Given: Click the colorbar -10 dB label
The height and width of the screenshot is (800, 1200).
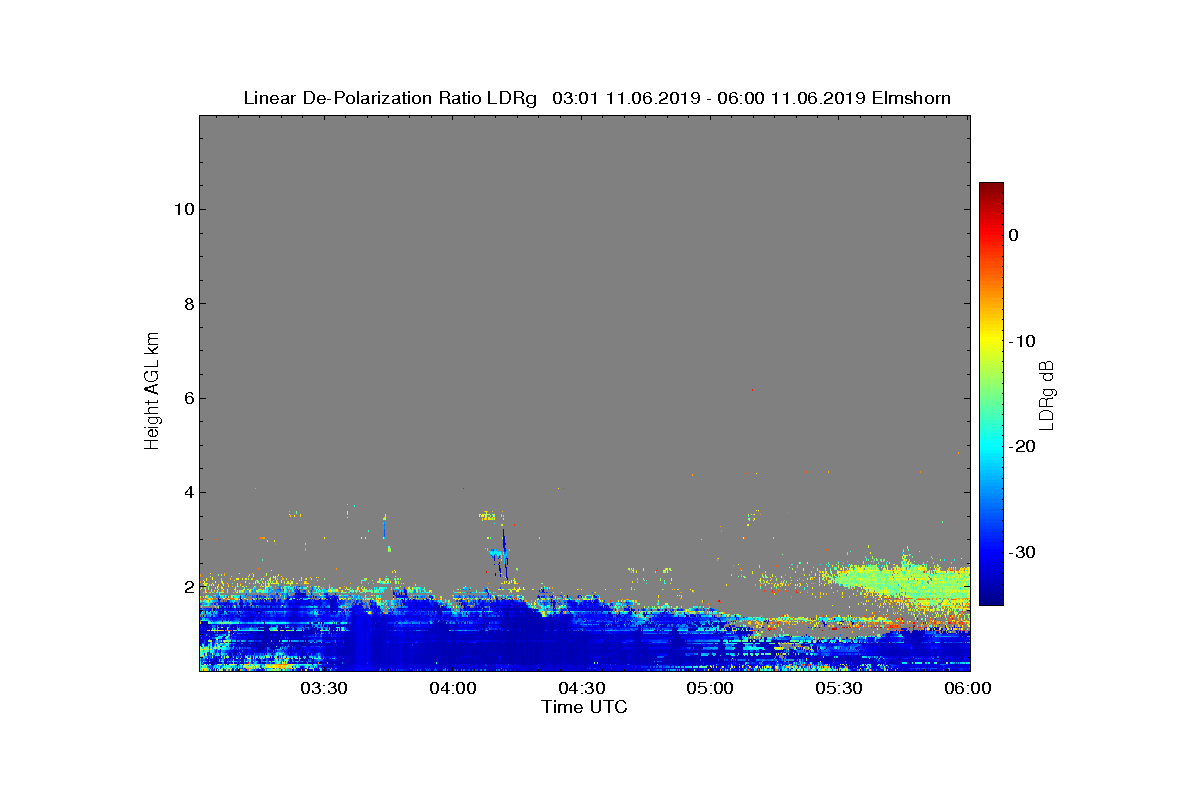Looking at the screenshot, I should pos(1022,341).
